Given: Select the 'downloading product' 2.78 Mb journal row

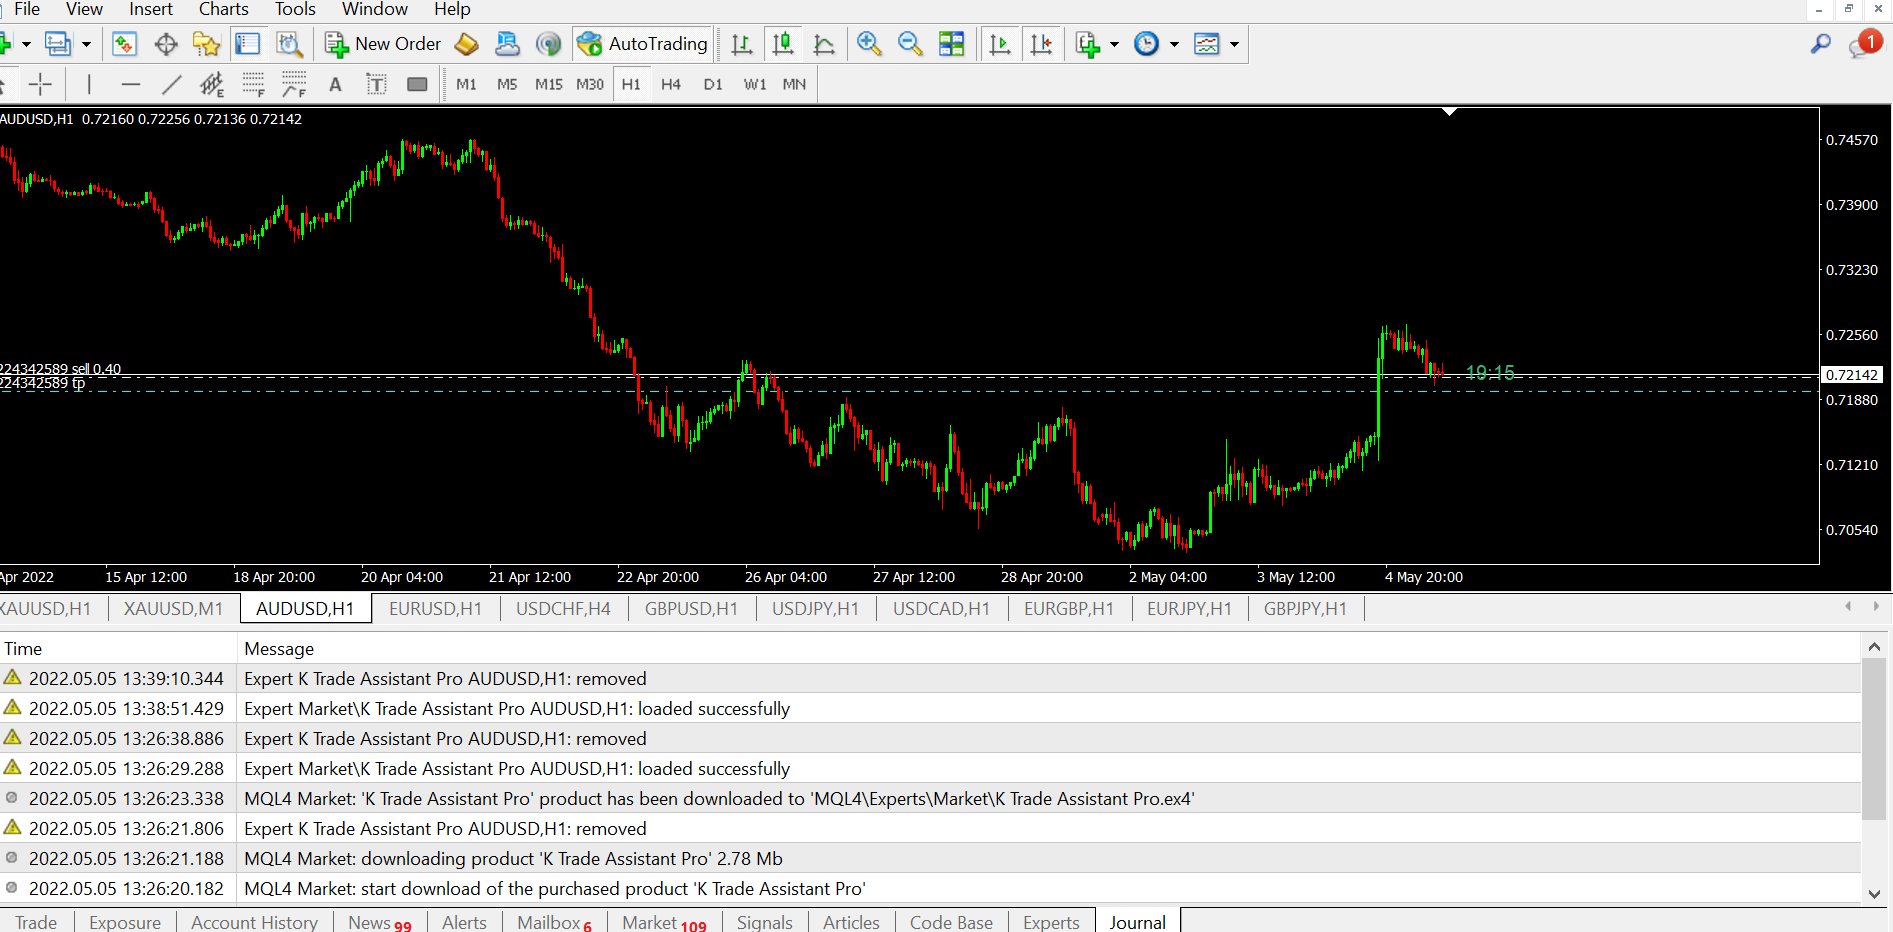Looking at the screenshot, I should pyautogui.click(x=930, y=858).
